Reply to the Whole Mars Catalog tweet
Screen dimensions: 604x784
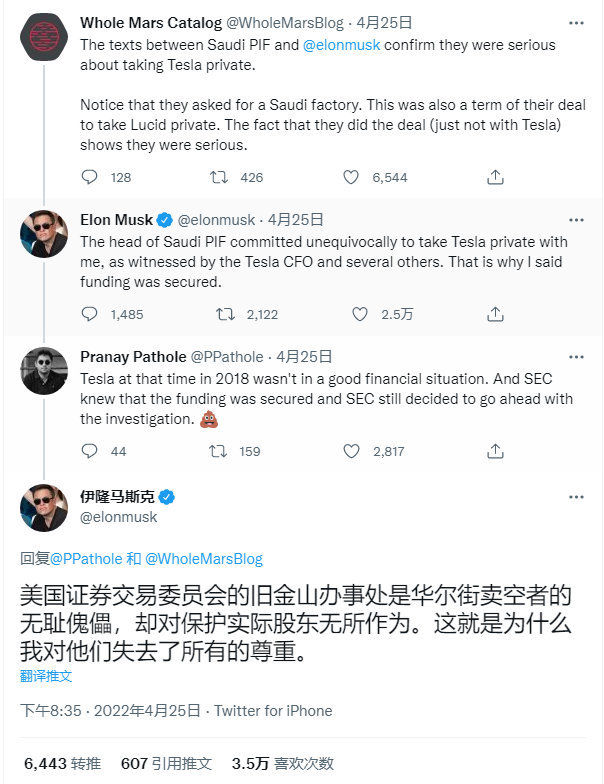(90, 177)
